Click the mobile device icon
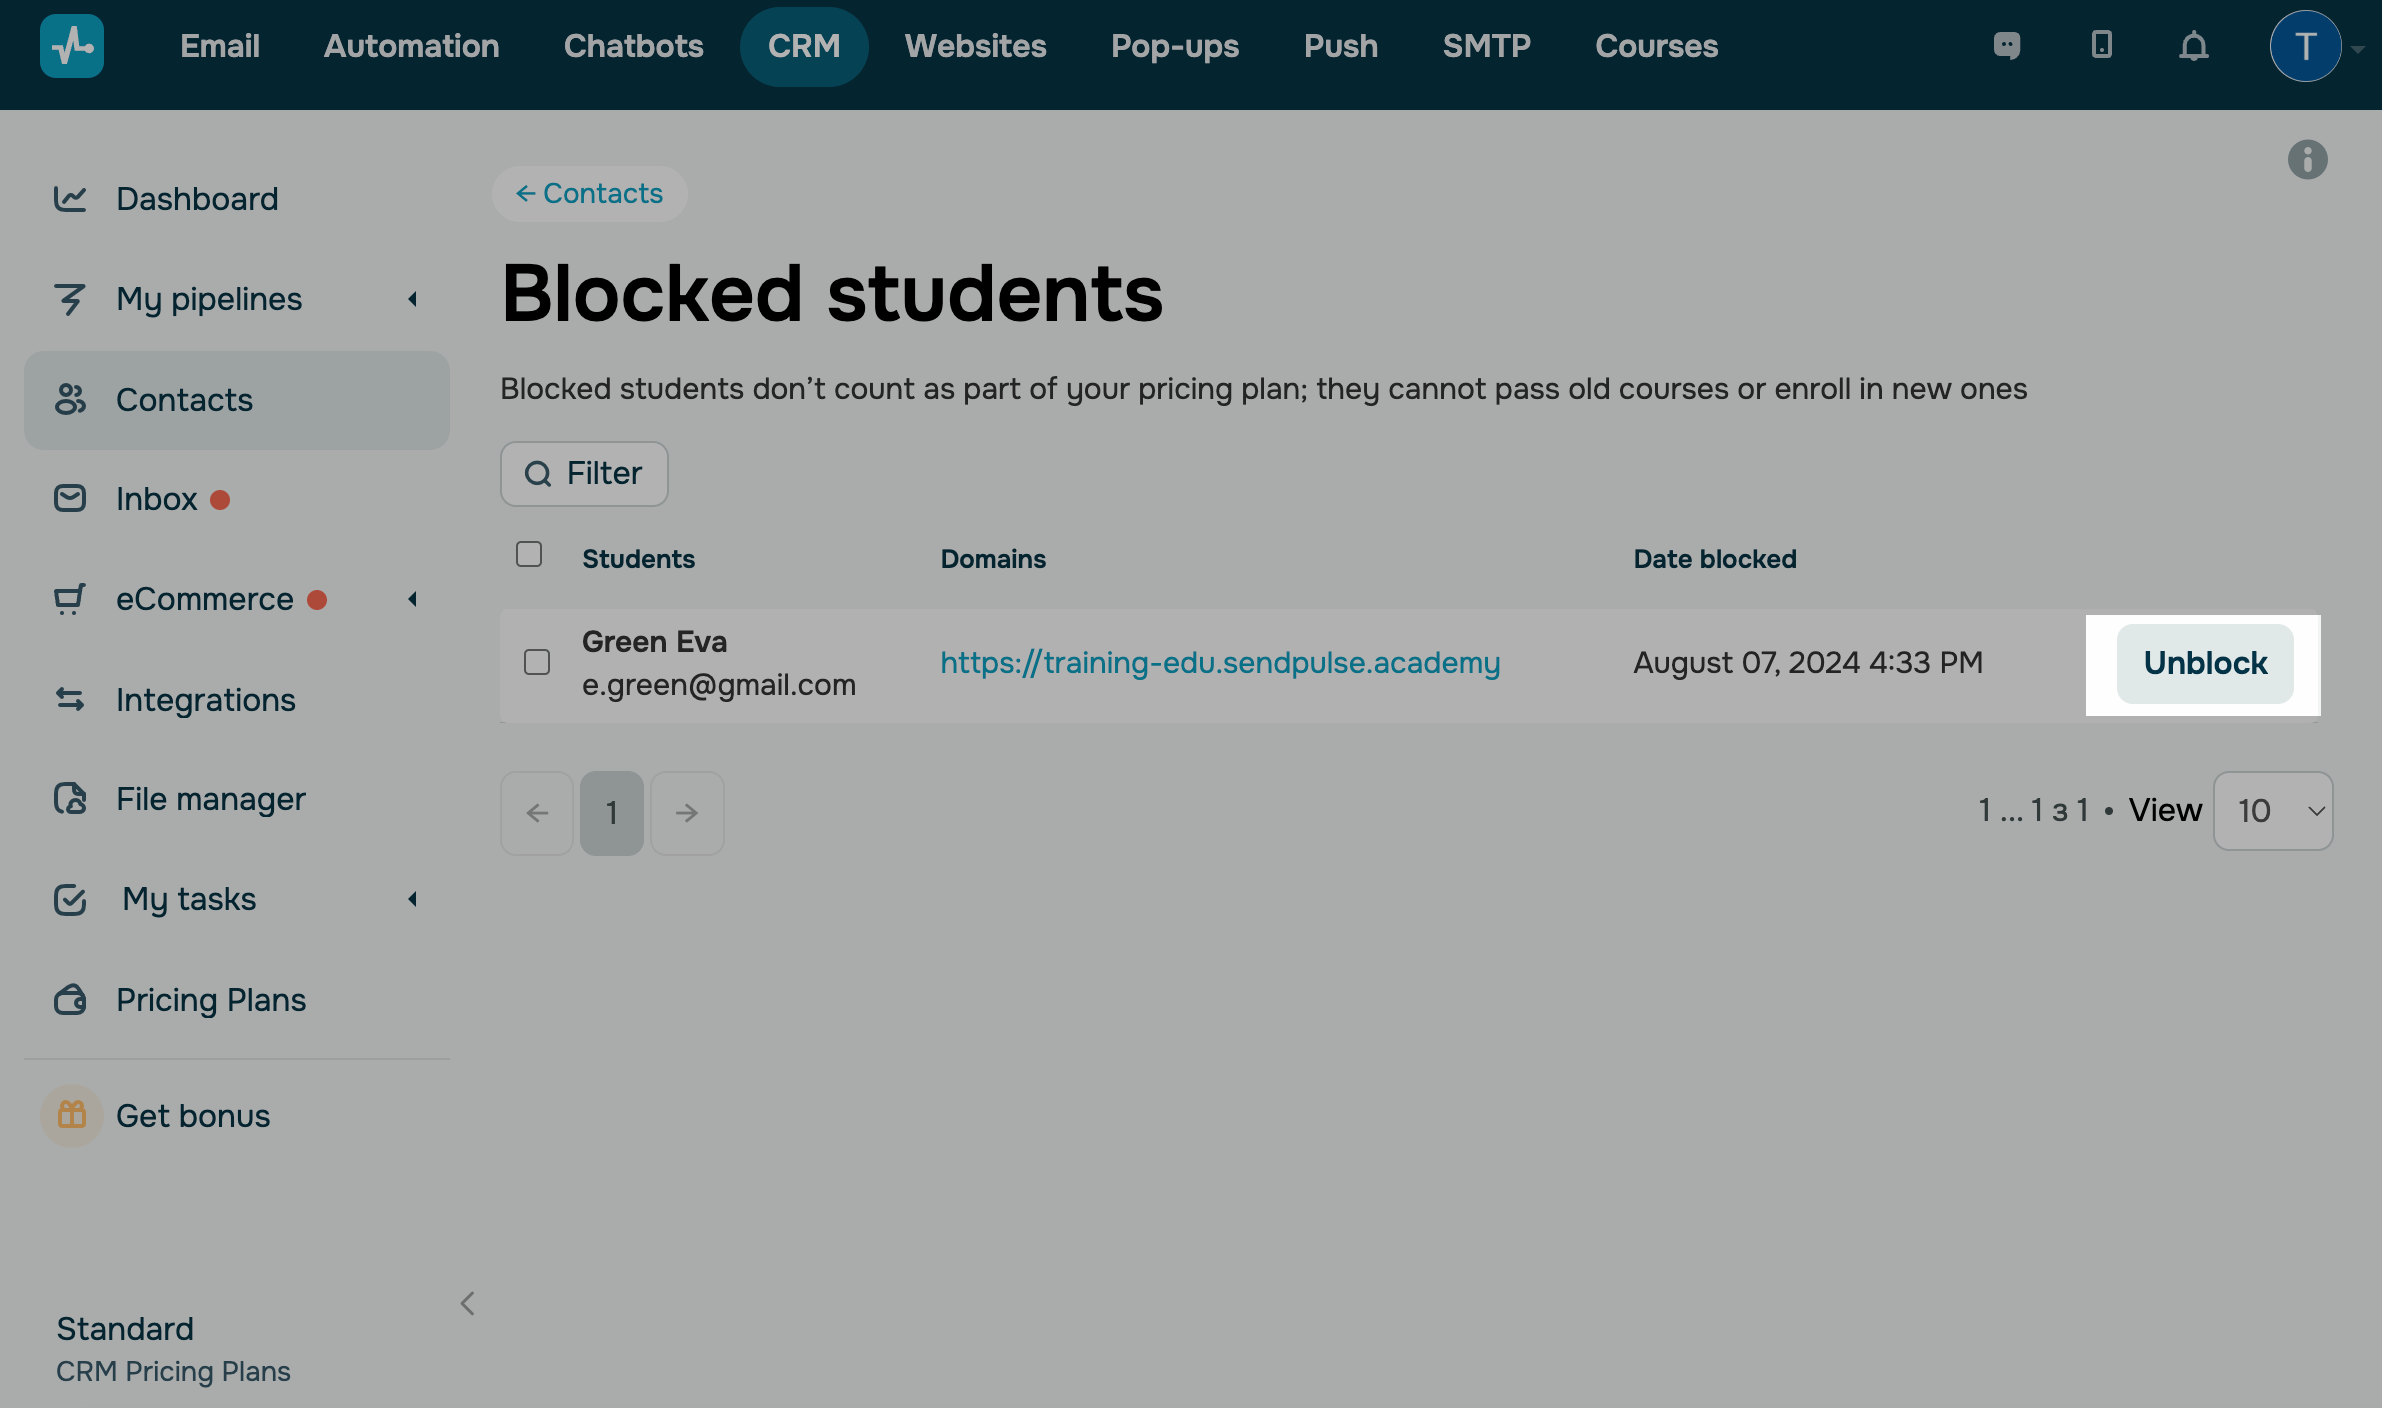Viewport: 2382px width, 1408px height. click(2101, 45)
